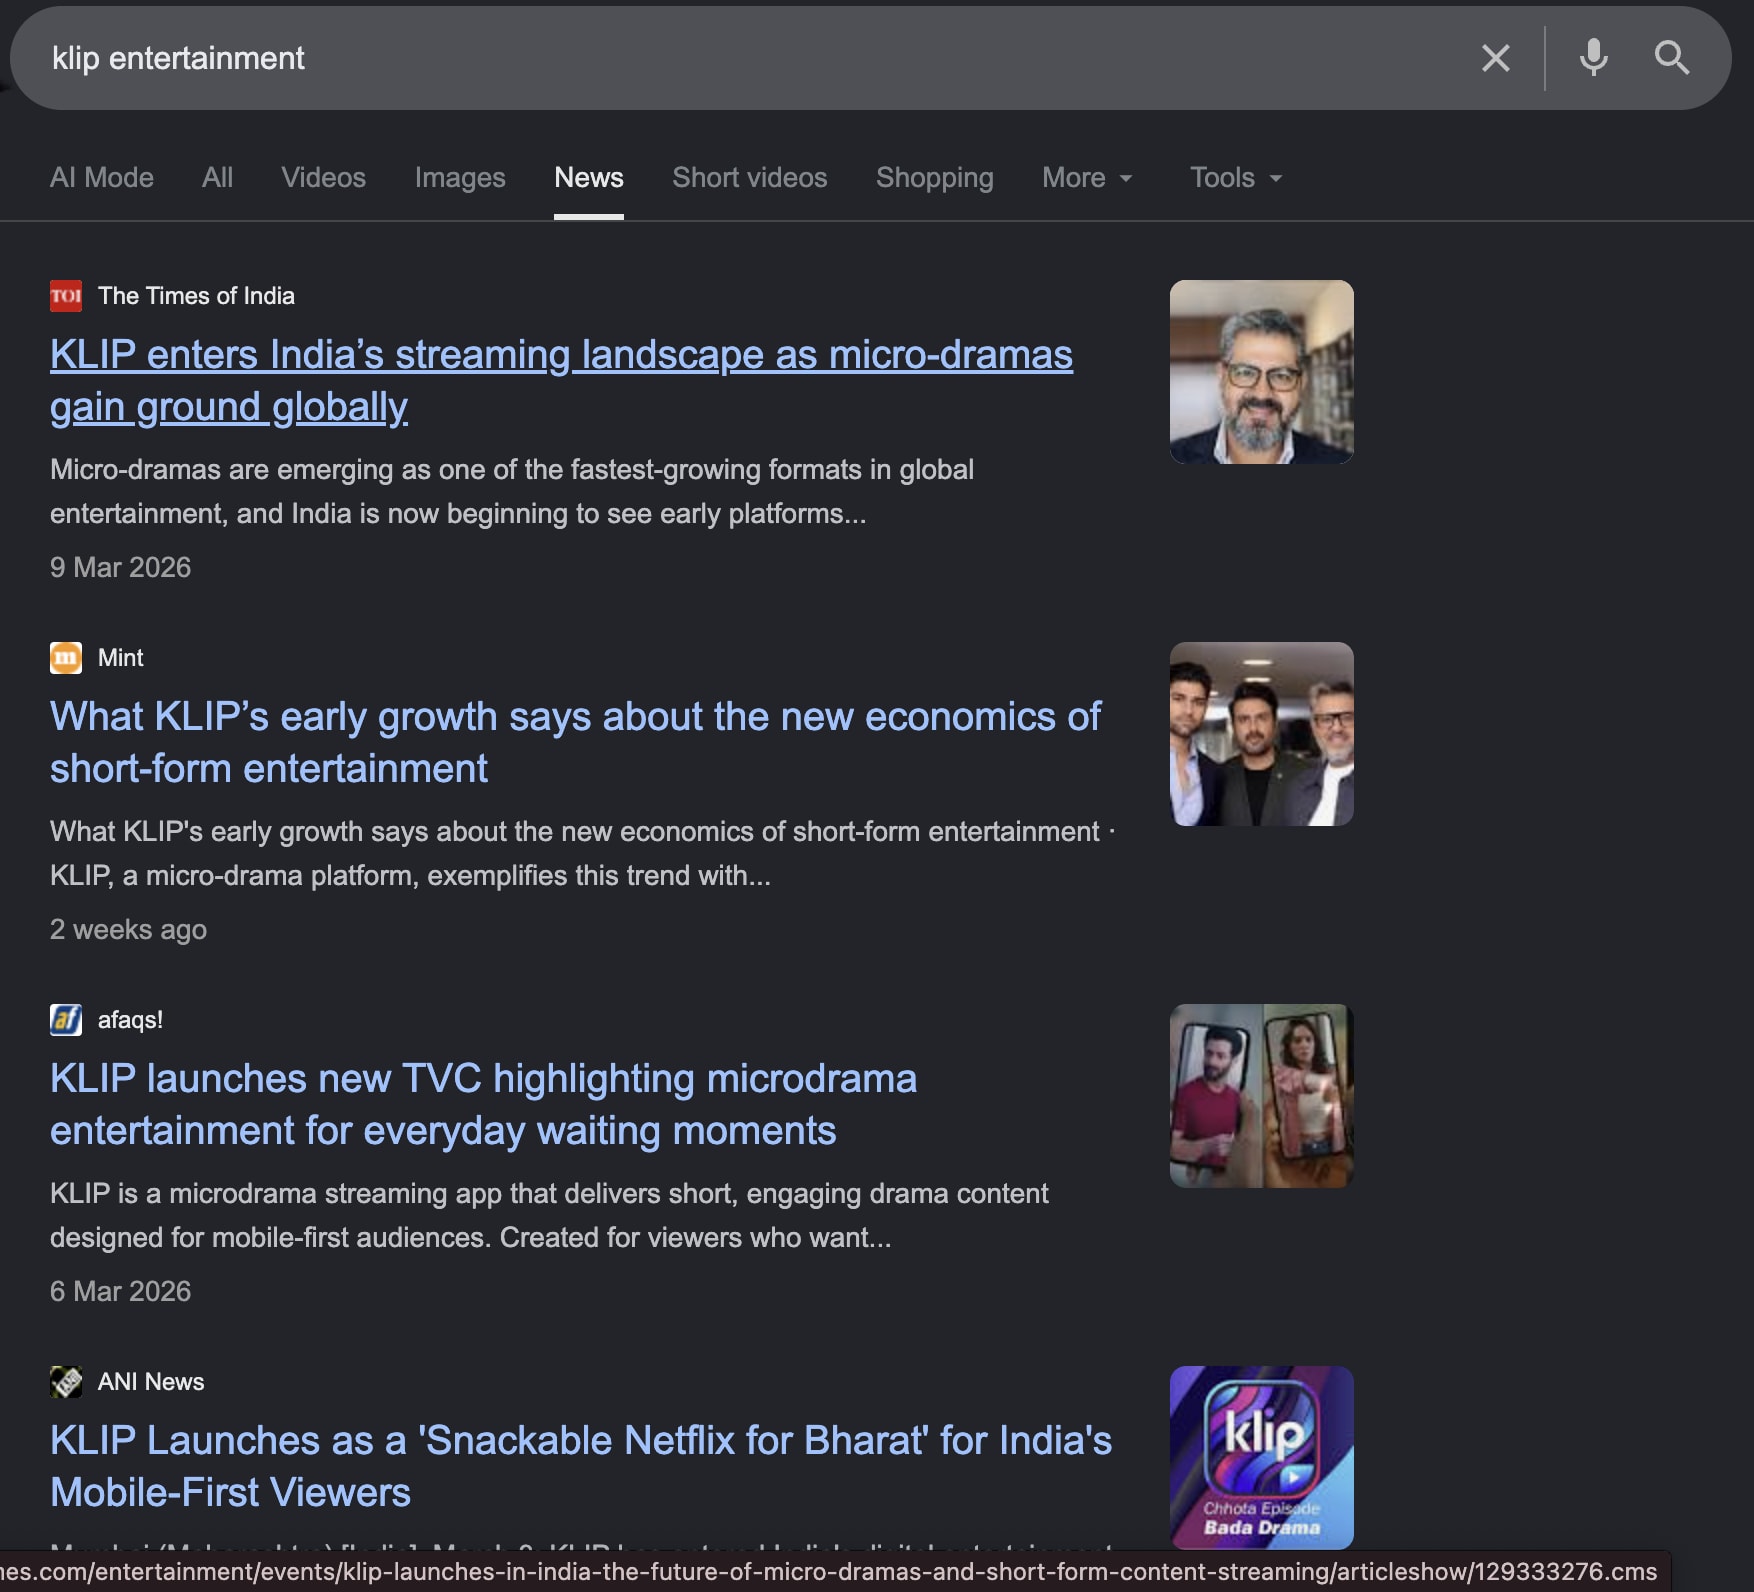
Task: Open 'Snackable Netflix for Bharat' article
Action: click(x=581, y=1467)
